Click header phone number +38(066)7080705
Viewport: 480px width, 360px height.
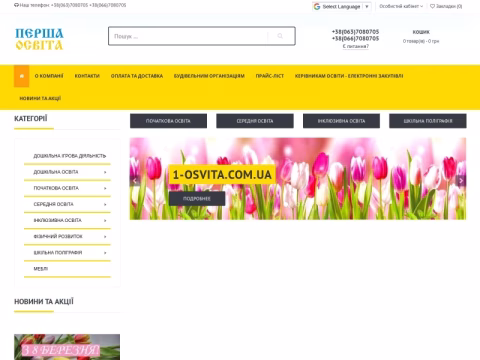pyautogui.click(x=355, y=39)
